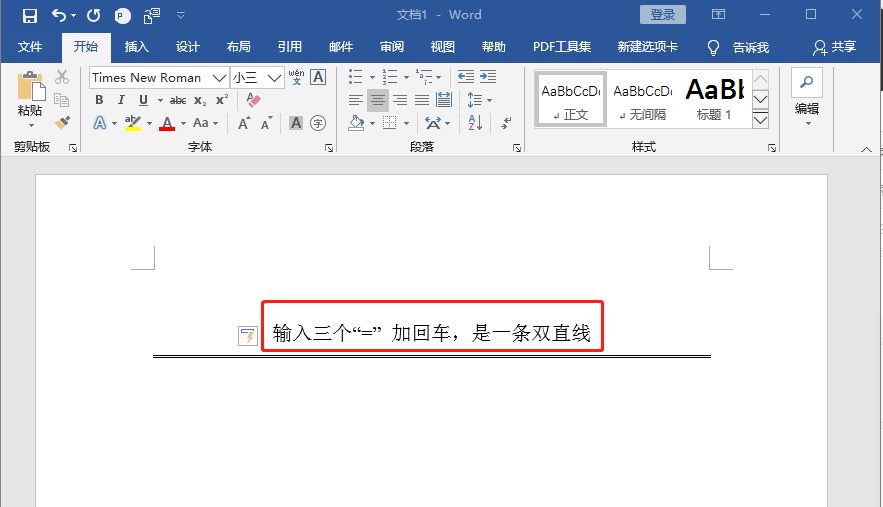
Task: Open Asian layout text direction tool
Action: (433, 123)
